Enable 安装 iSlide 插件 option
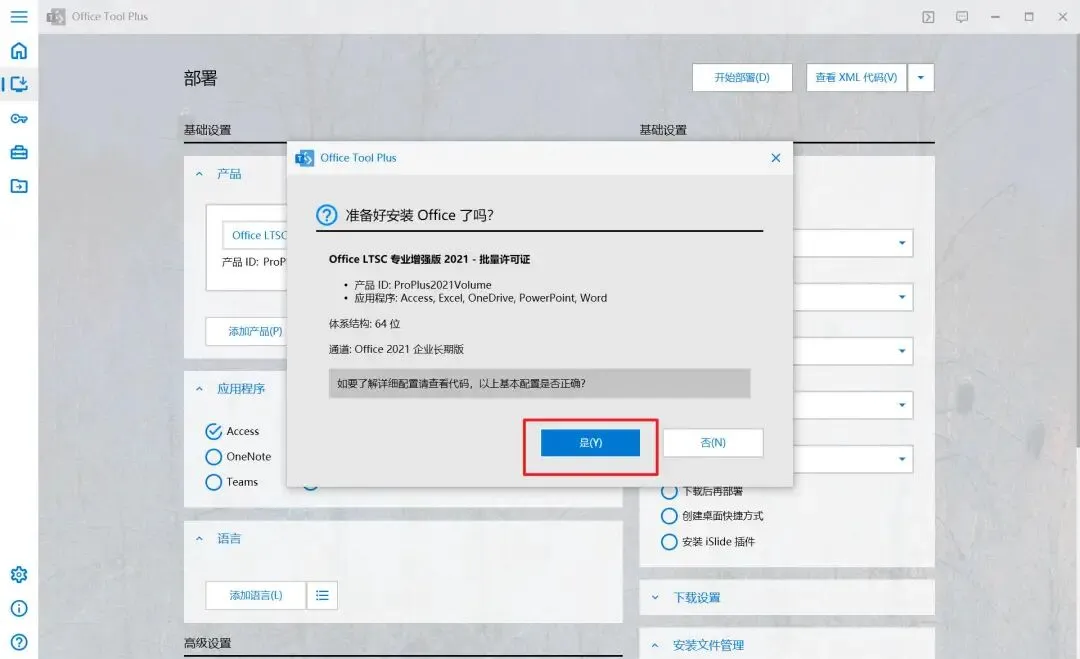Image resolution: width=1080 pixels, height=659 pixels. click(669, 542)
